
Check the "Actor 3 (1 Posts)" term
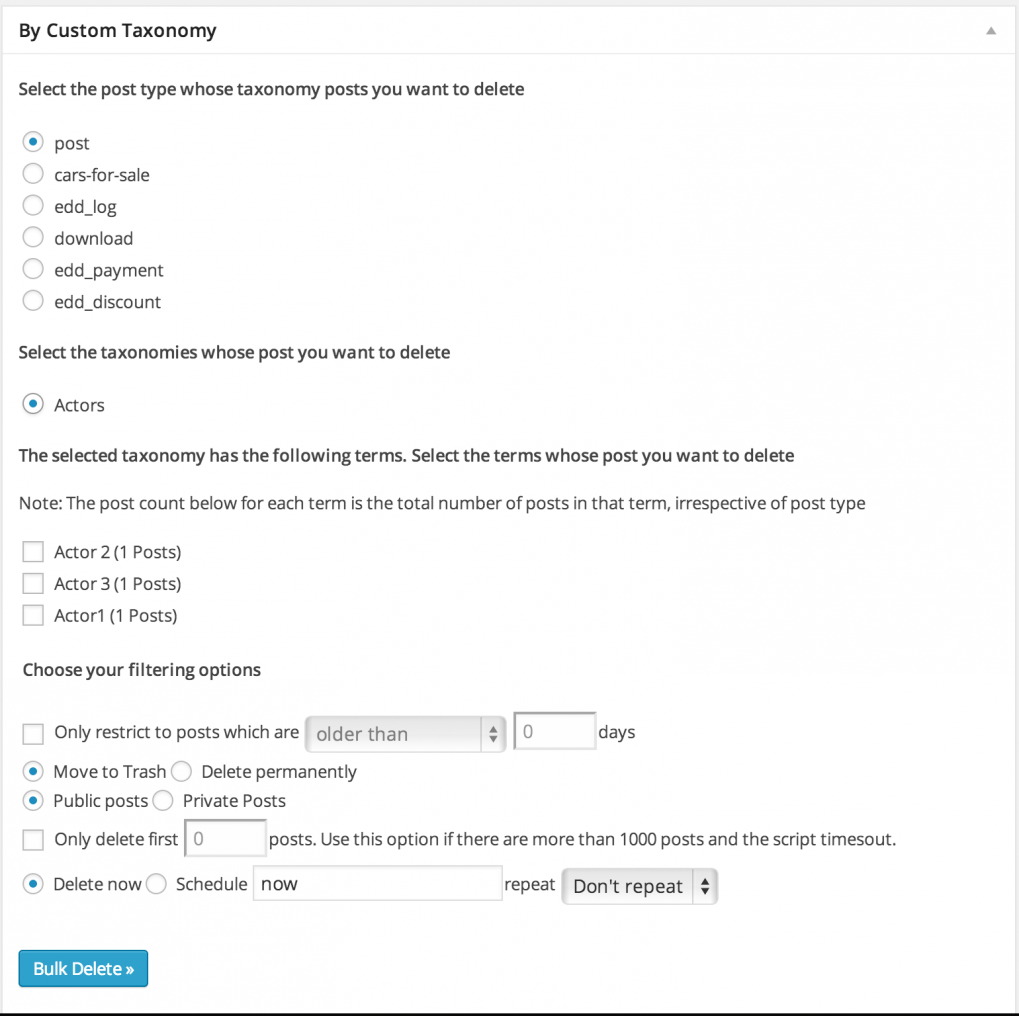click(33, 583)
